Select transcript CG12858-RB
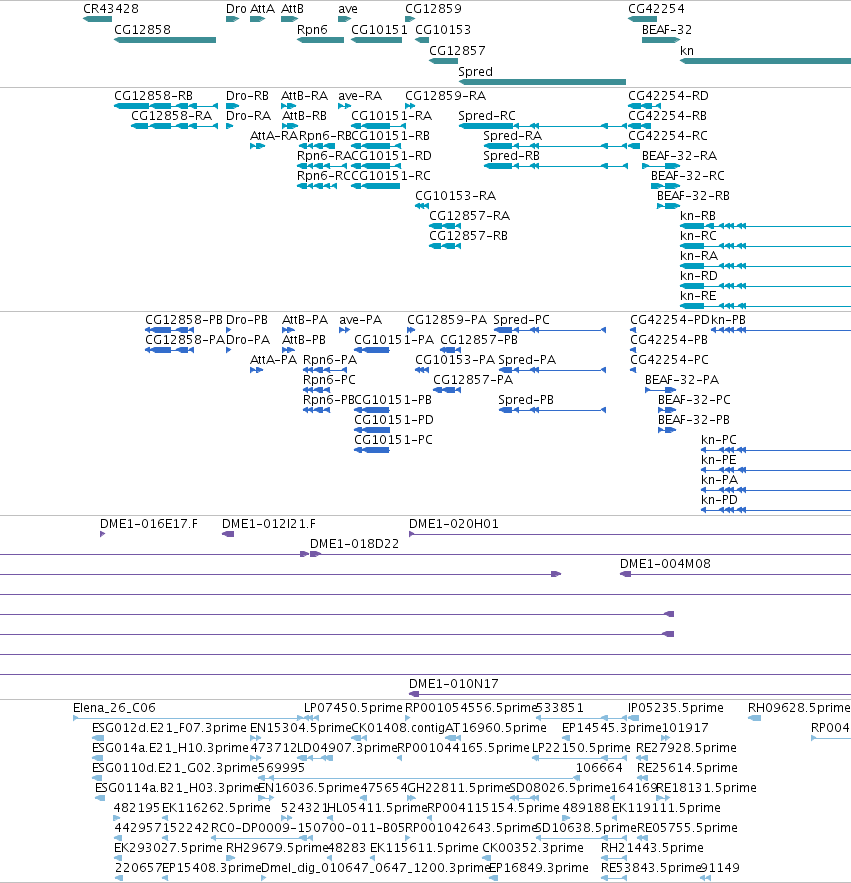 166,106
